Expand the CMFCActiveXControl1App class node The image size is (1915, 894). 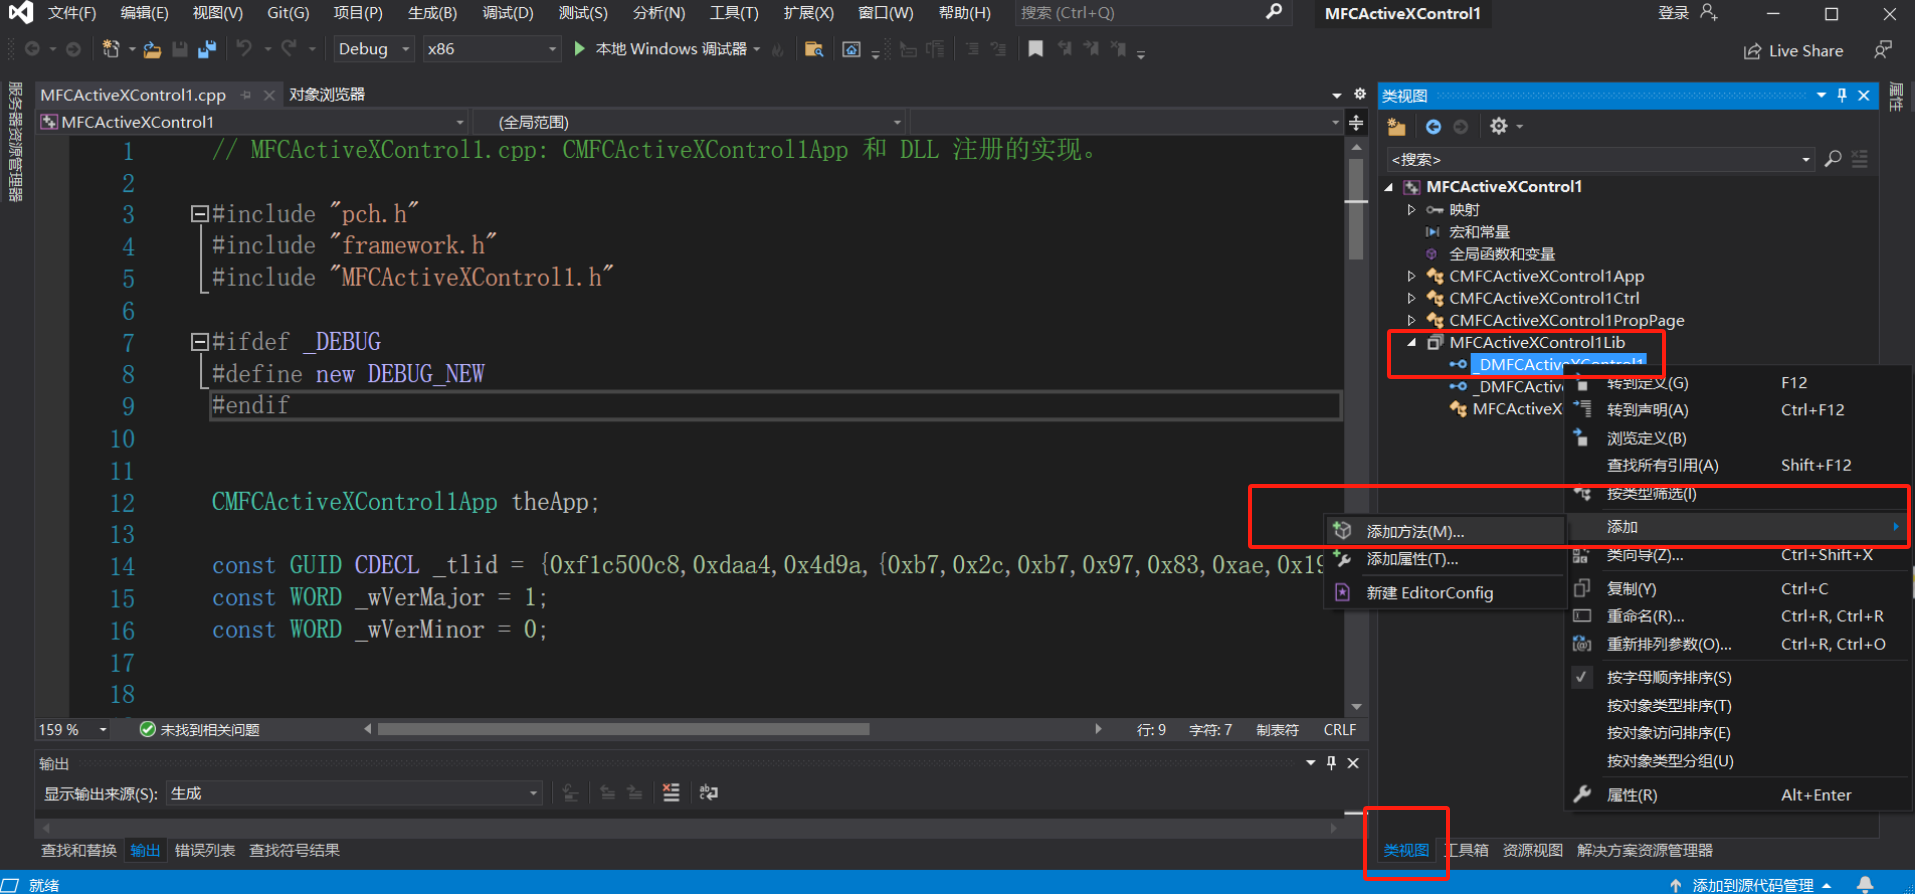click(x=1411, y=276)
